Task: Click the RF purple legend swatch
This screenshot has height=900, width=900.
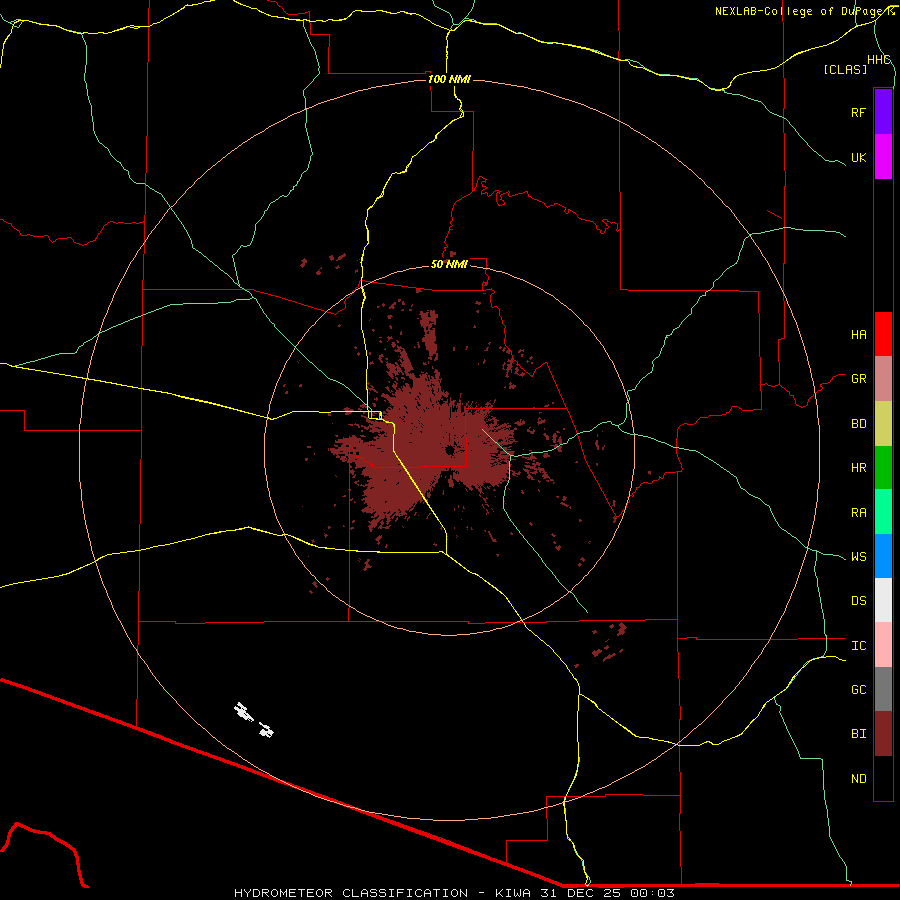Action: pyautogui.click(x=883, y=112)
